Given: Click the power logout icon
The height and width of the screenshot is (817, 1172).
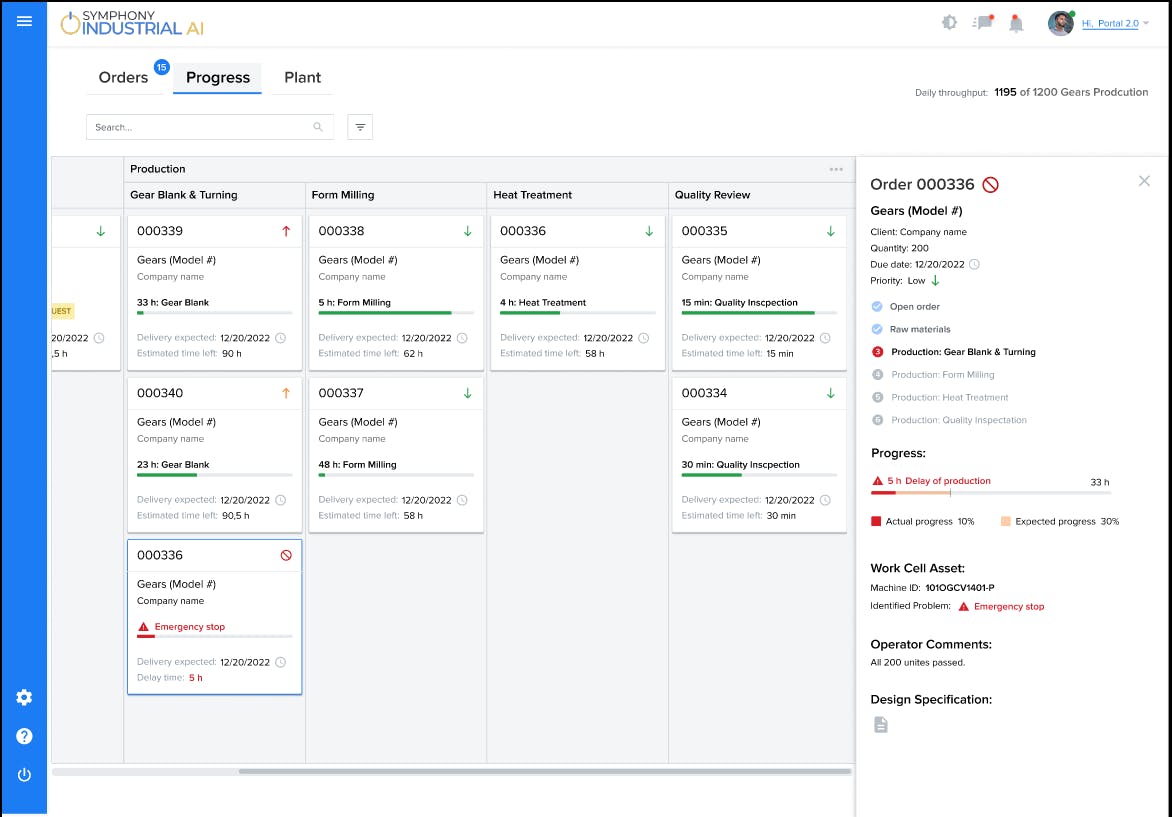Looking at the screenshot, I should tap(24, 775).
